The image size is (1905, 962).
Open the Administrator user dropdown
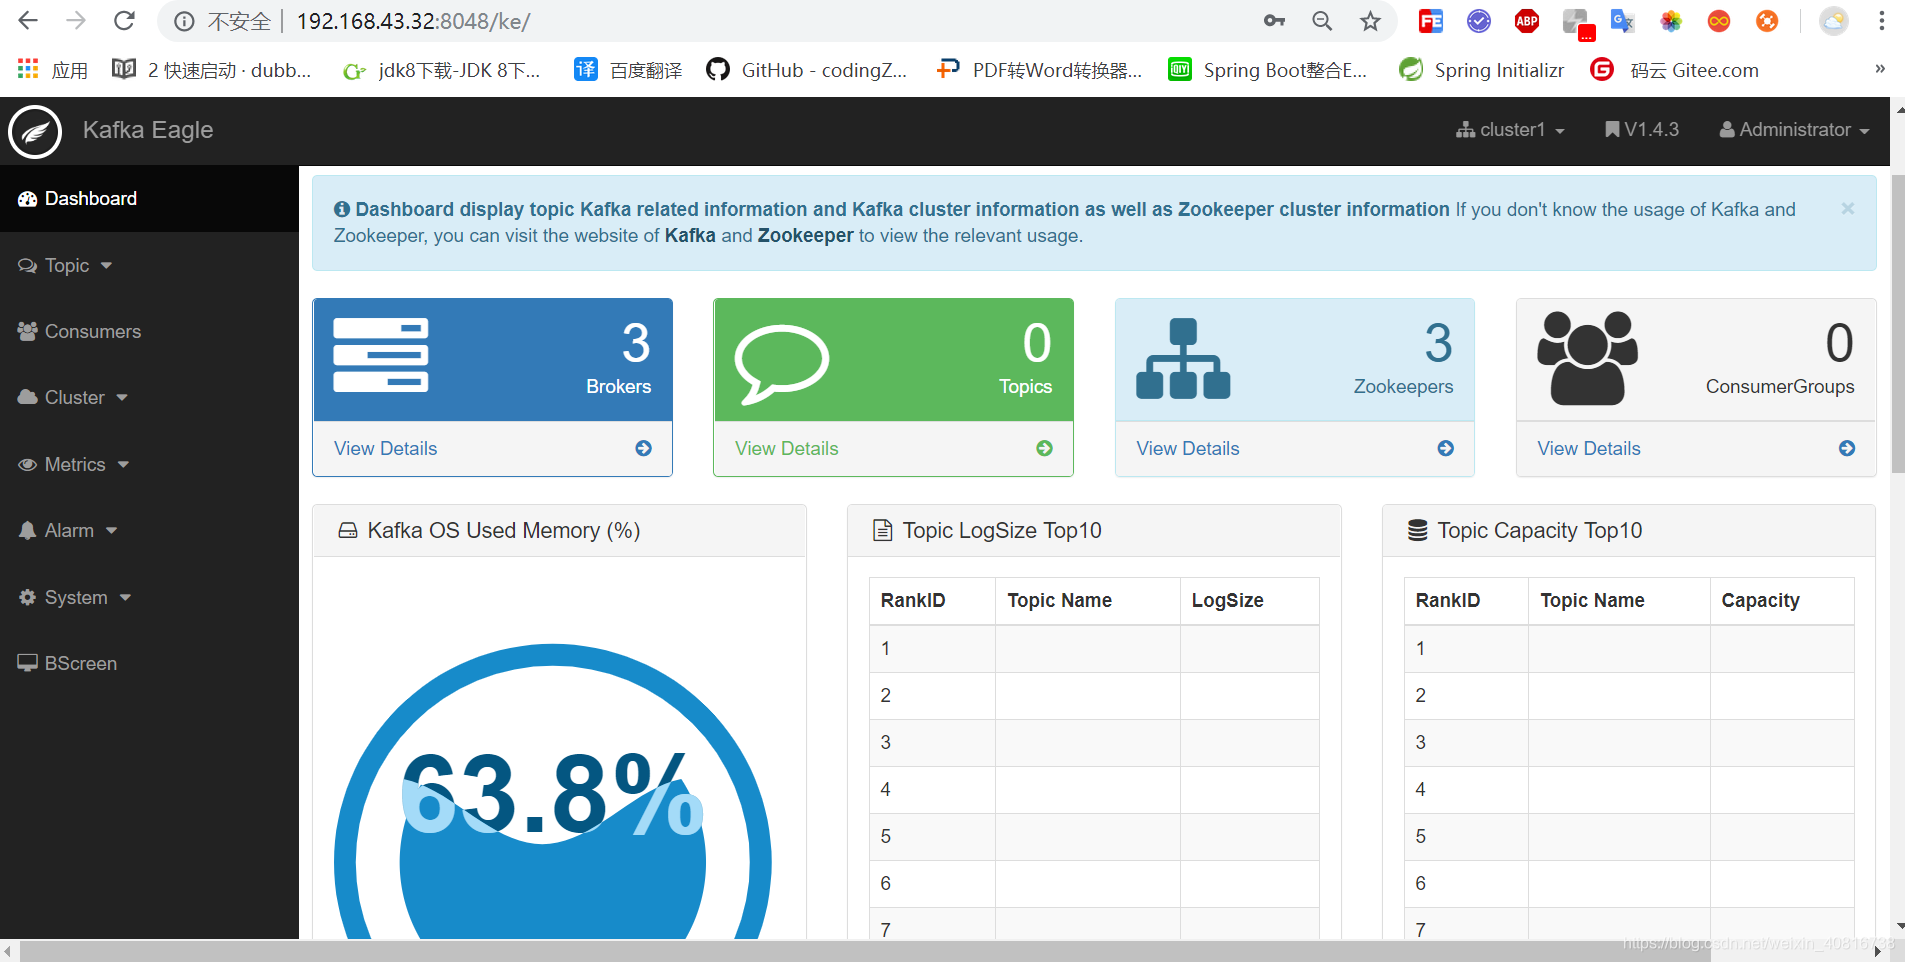coord(1794,129)
